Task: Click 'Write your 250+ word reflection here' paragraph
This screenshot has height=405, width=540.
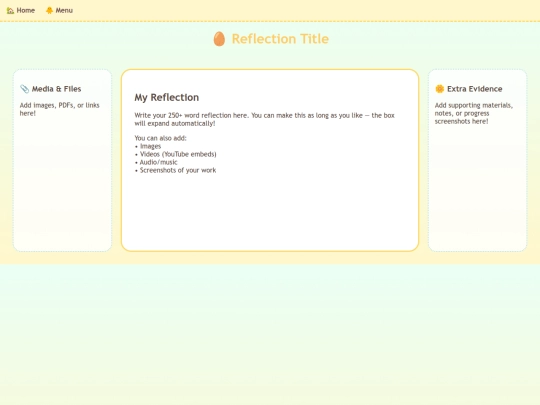Action: 264,119
